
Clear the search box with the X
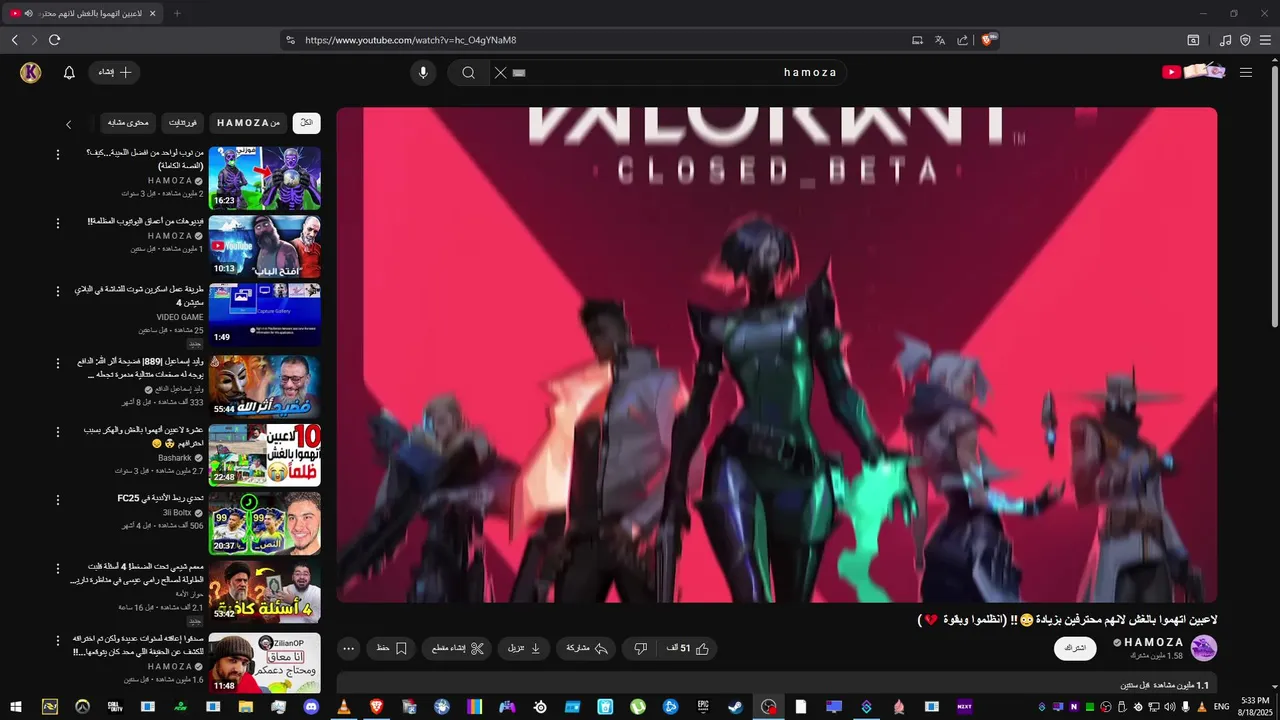501,72
